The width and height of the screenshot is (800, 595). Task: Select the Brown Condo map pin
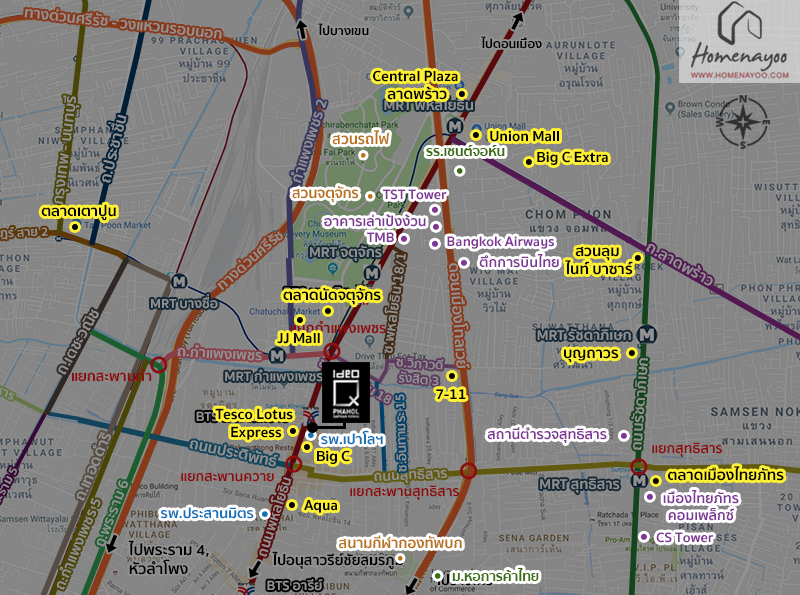point(670,108)
